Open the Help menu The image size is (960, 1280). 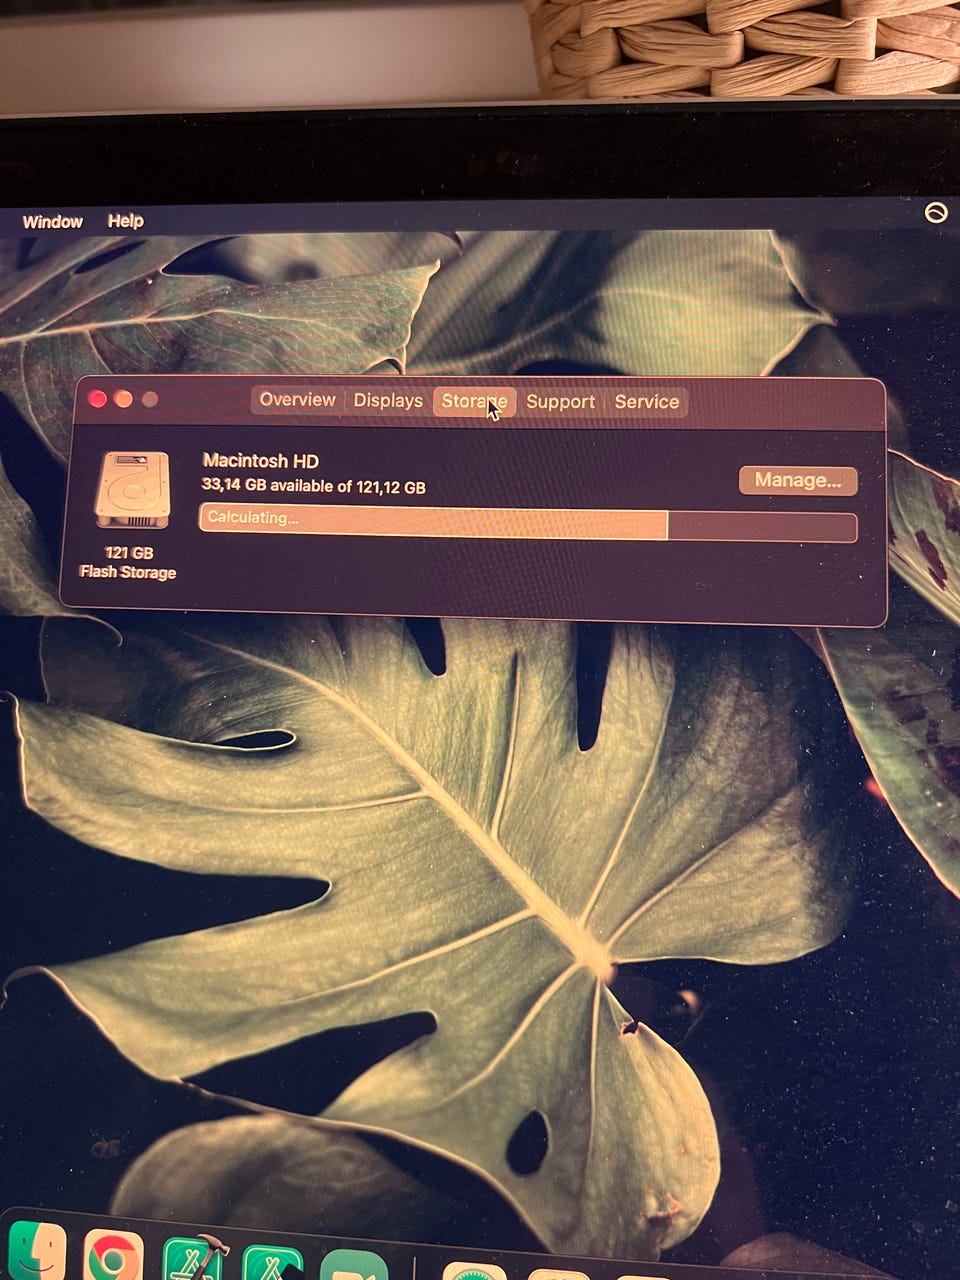(x=126, y=221)
